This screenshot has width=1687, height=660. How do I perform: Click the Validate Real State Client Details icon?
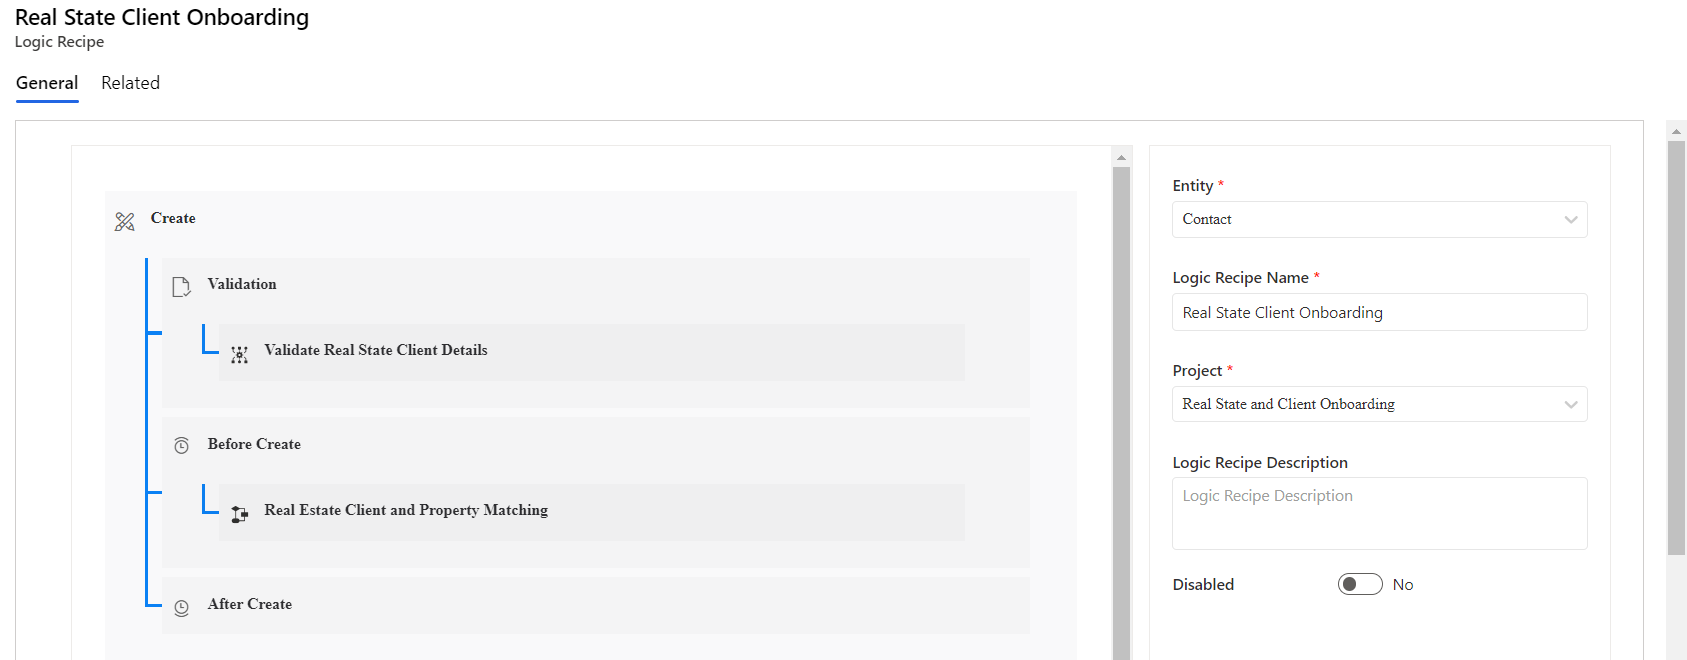tap(239, 354)
